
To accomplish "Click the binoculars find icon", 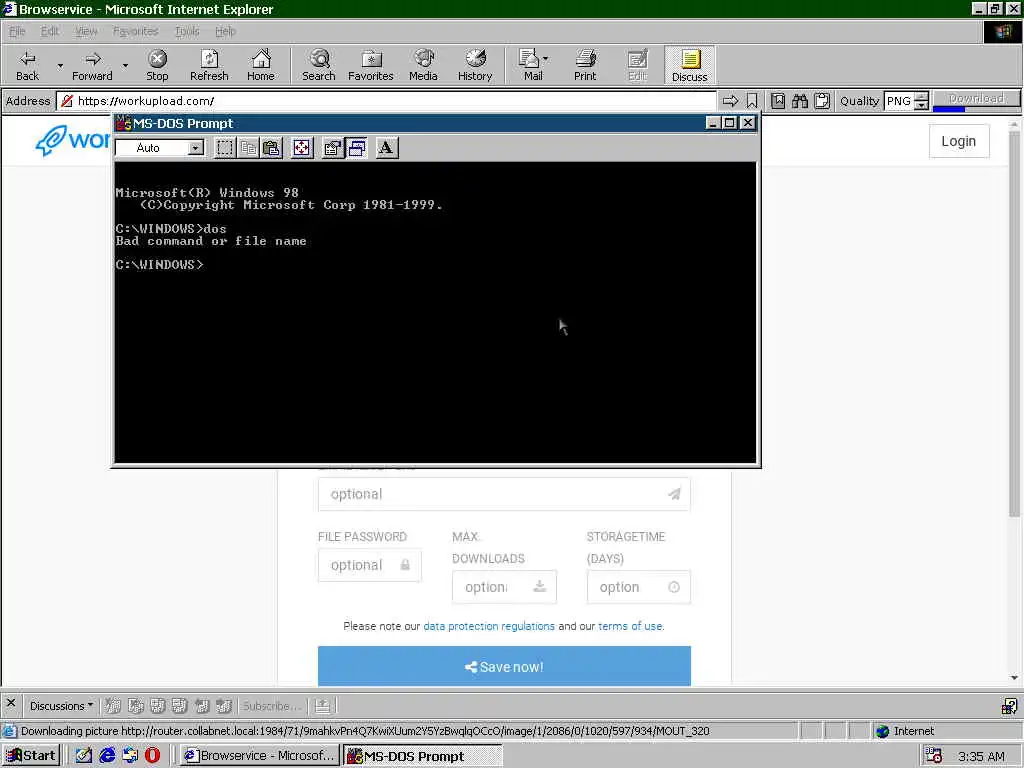I will (x=800, y=101).
